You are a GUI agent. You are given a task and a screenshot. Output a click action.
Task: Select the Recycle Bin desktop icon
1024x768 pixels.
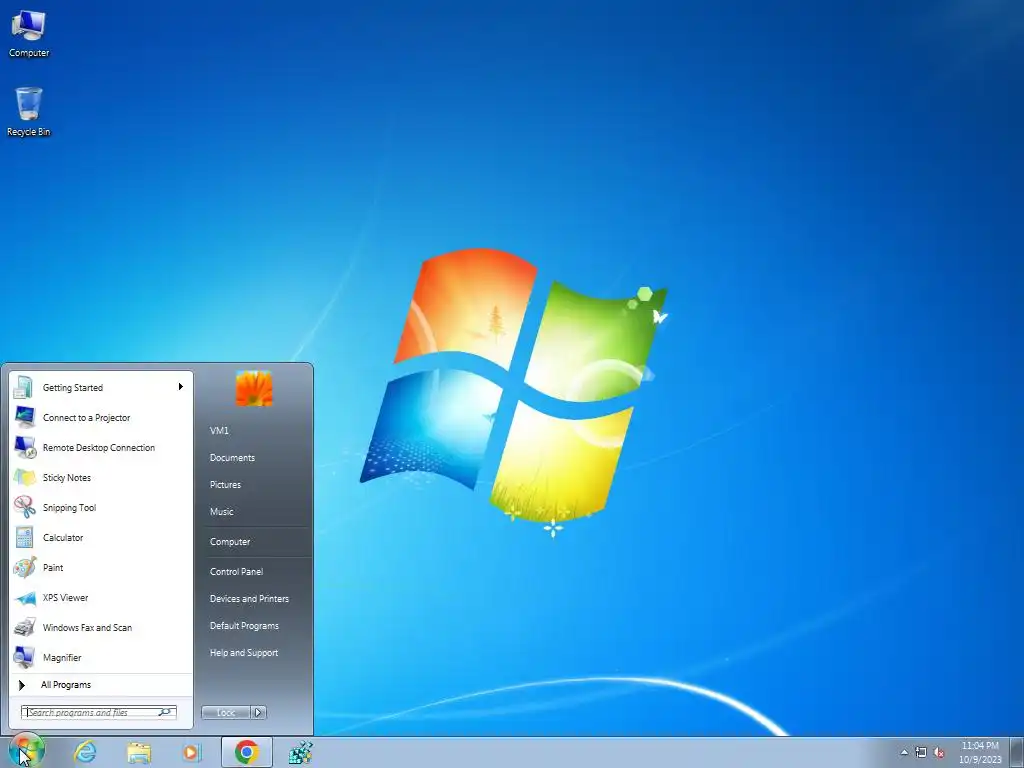coord(29,112)
